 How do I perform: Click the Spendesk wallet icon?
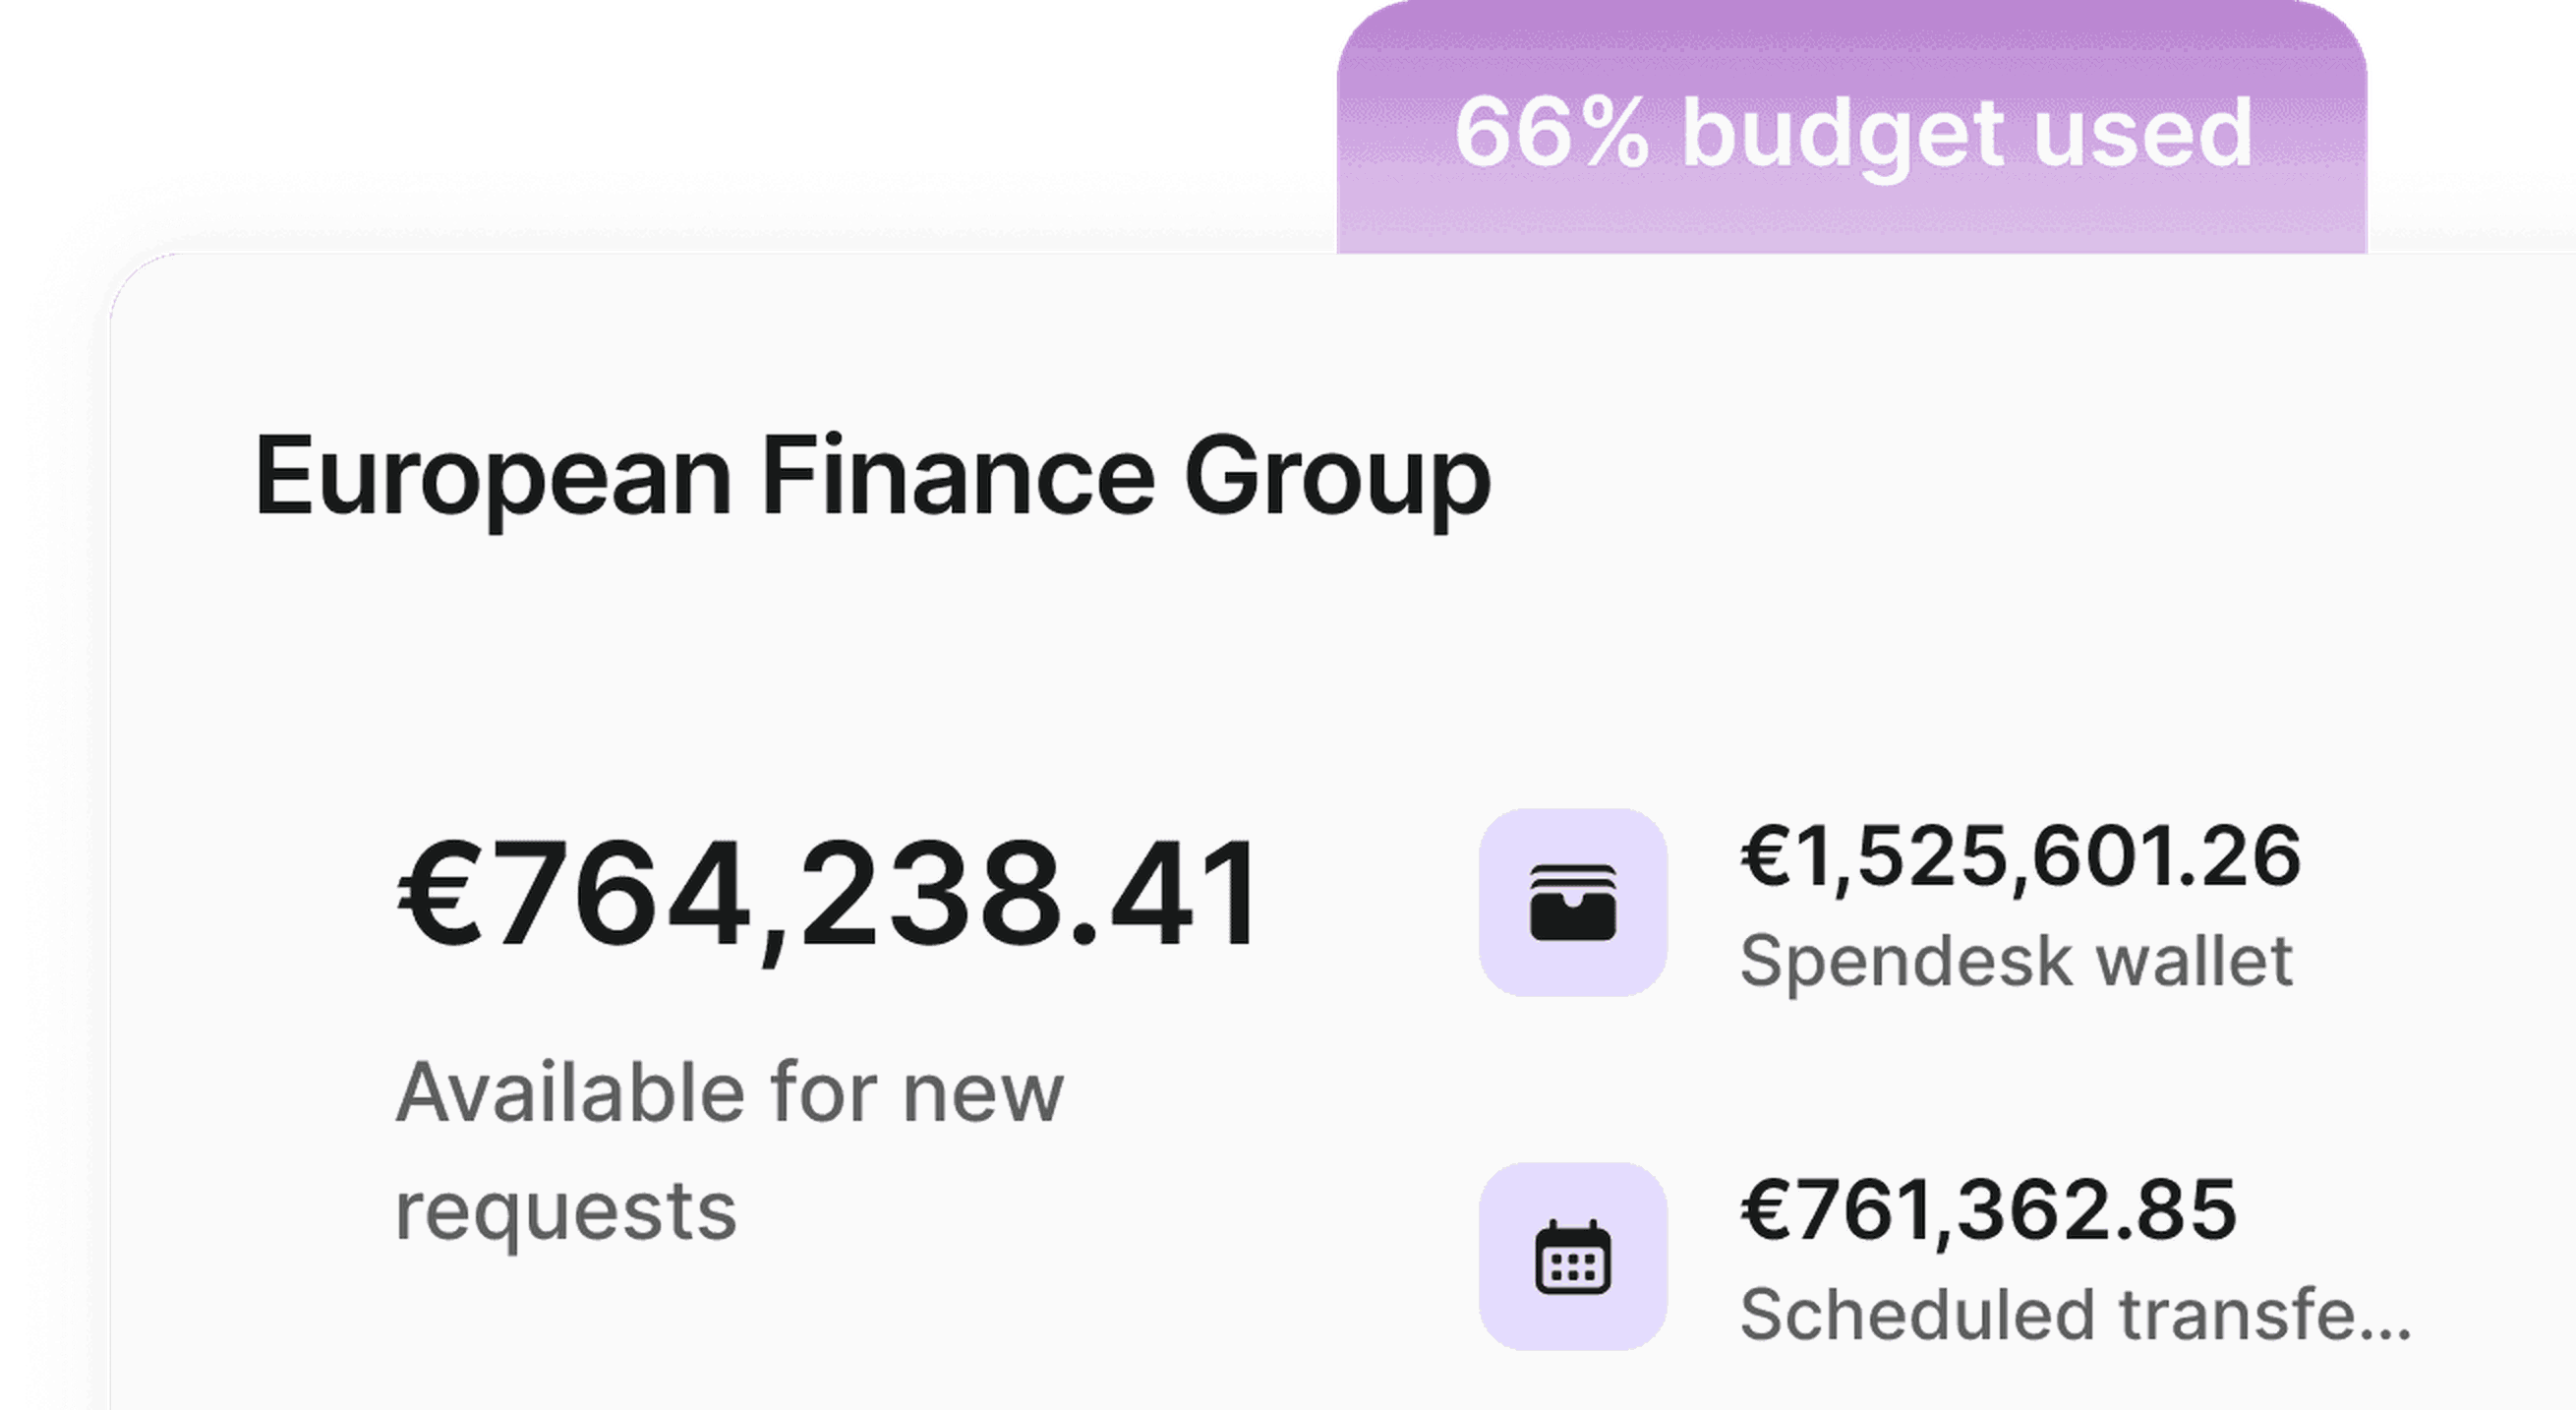(x=1573, y=902)
